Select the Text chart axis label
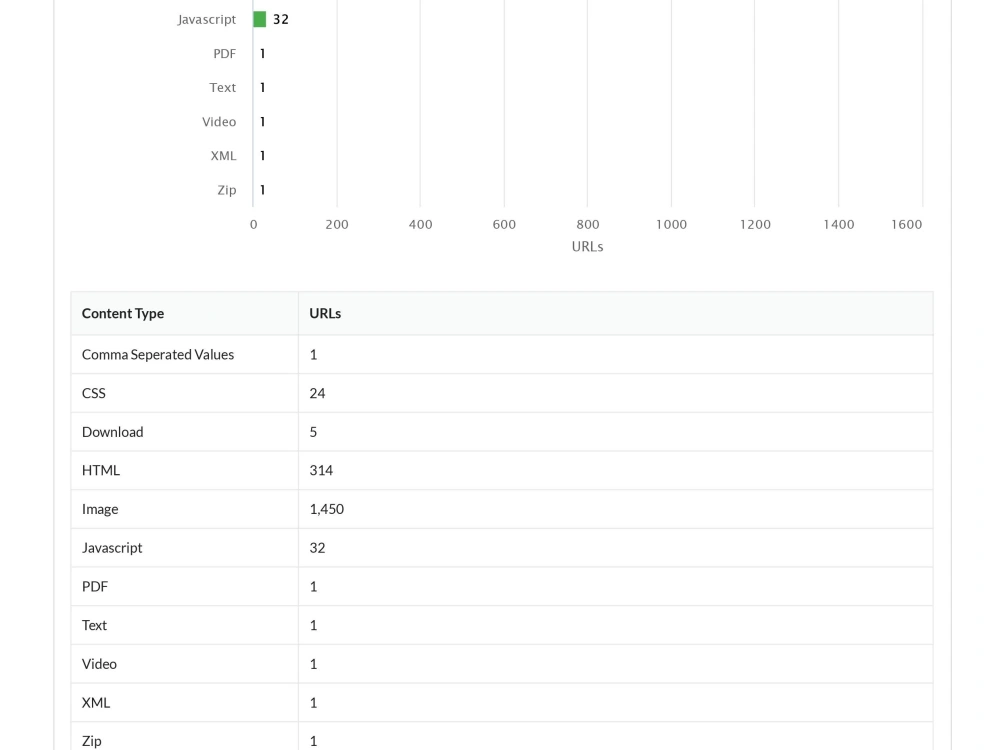 (223, 87)
